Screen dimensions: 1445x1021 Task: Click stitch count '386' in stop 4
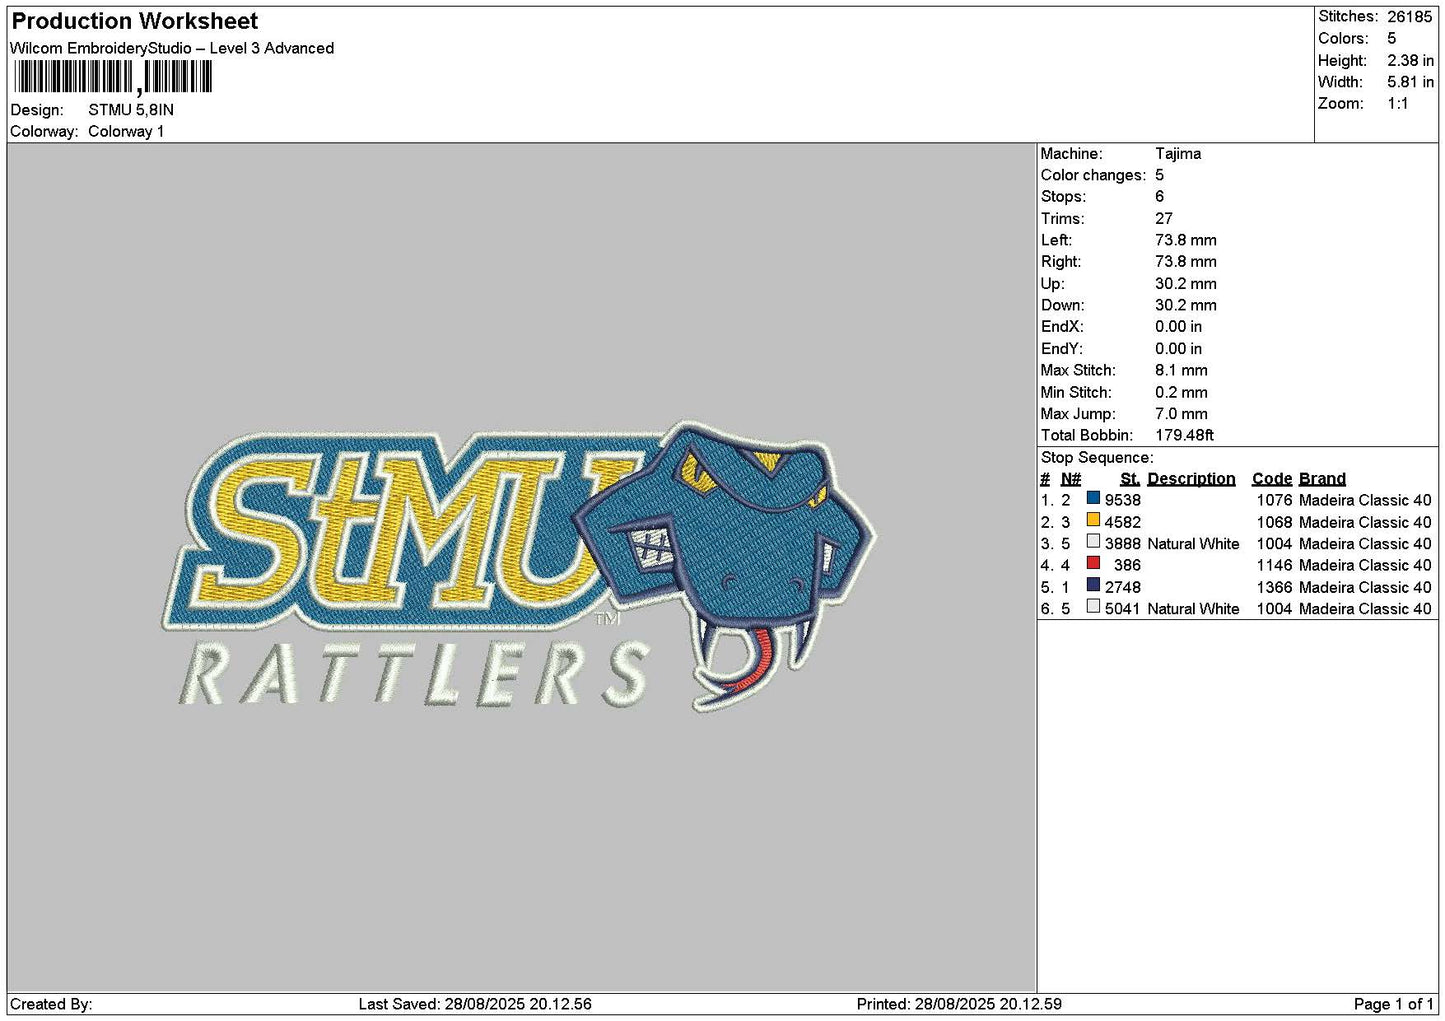point(1128,566)
